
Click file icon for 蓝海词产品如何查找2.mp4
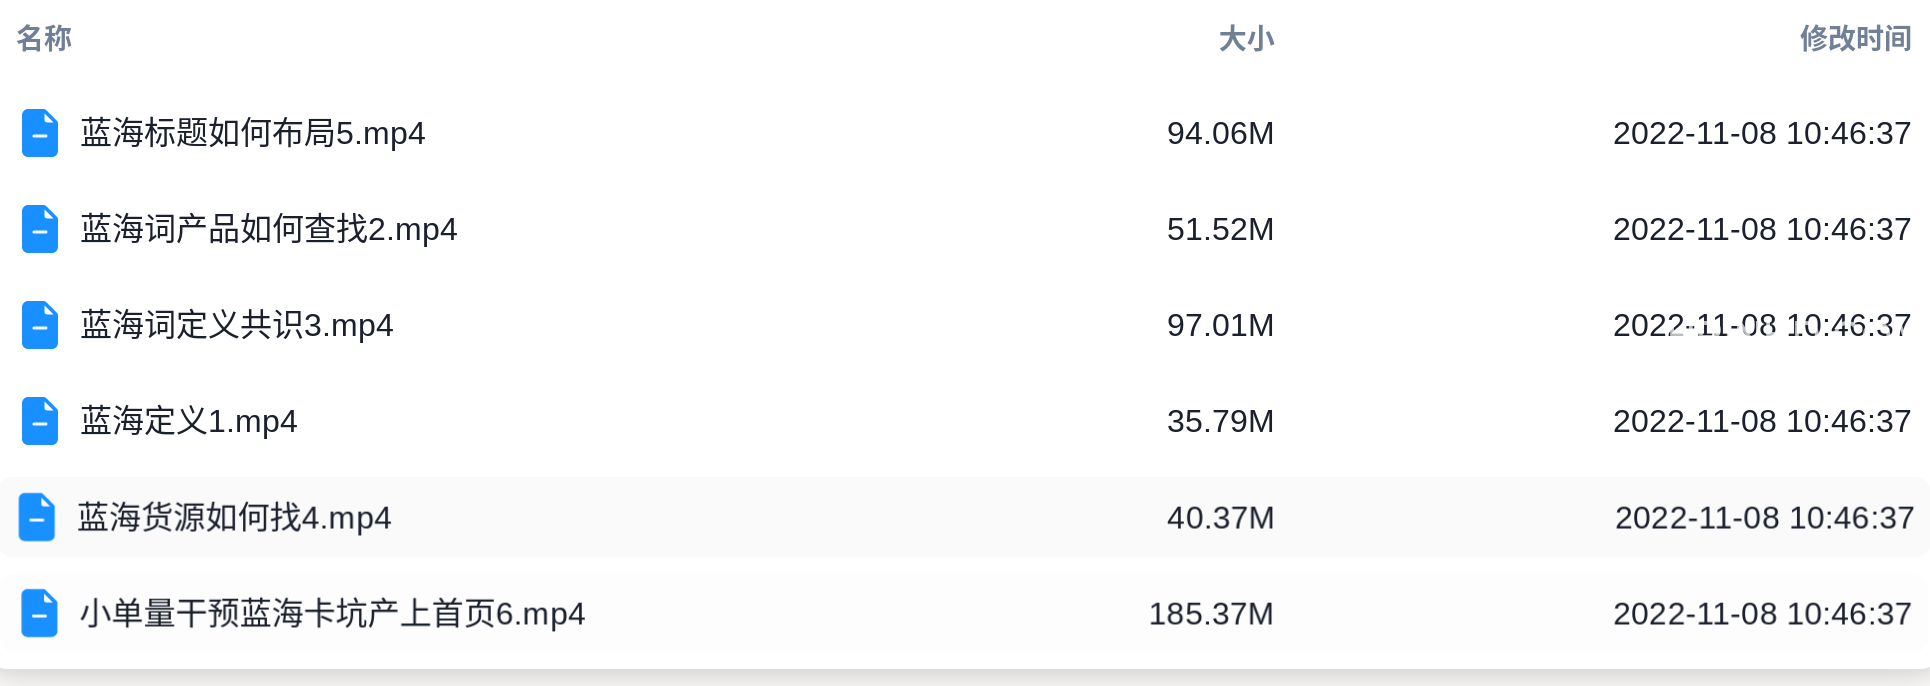point(40,229)
